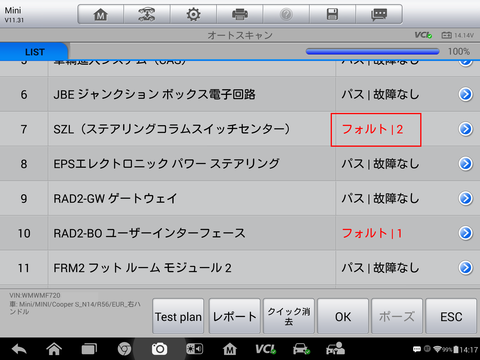The image size is (480, 360).
Task: Click the disabled ポーズ button
Action: (397, 316)
